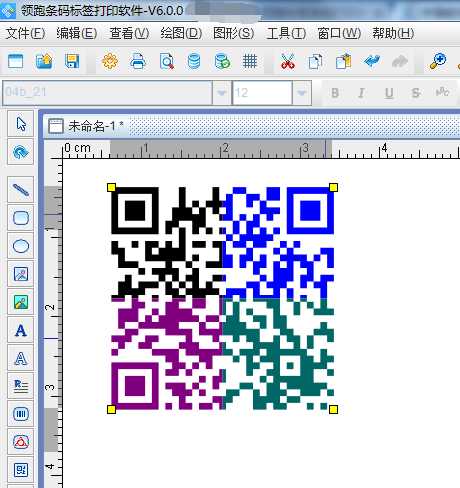
Task: Expand the font size dropdown arrow
Action: tap(302, 93)
